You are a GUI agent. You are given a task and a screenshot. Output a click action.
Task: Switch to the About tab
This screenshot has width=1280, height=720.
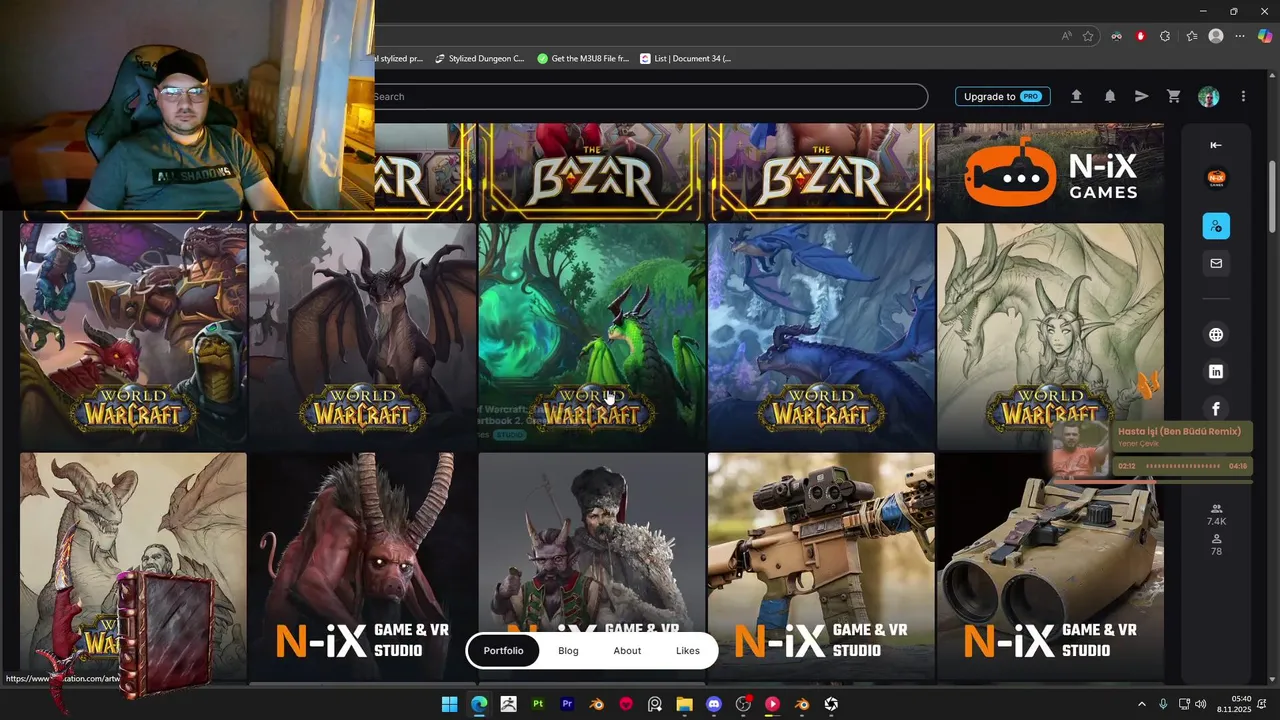click(627, 650)
